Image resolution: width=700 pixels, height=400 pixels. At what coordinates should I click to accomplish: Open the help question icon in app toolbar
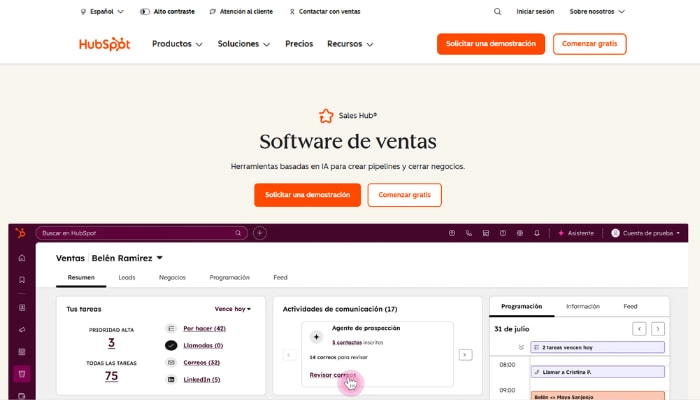[503, 233]
